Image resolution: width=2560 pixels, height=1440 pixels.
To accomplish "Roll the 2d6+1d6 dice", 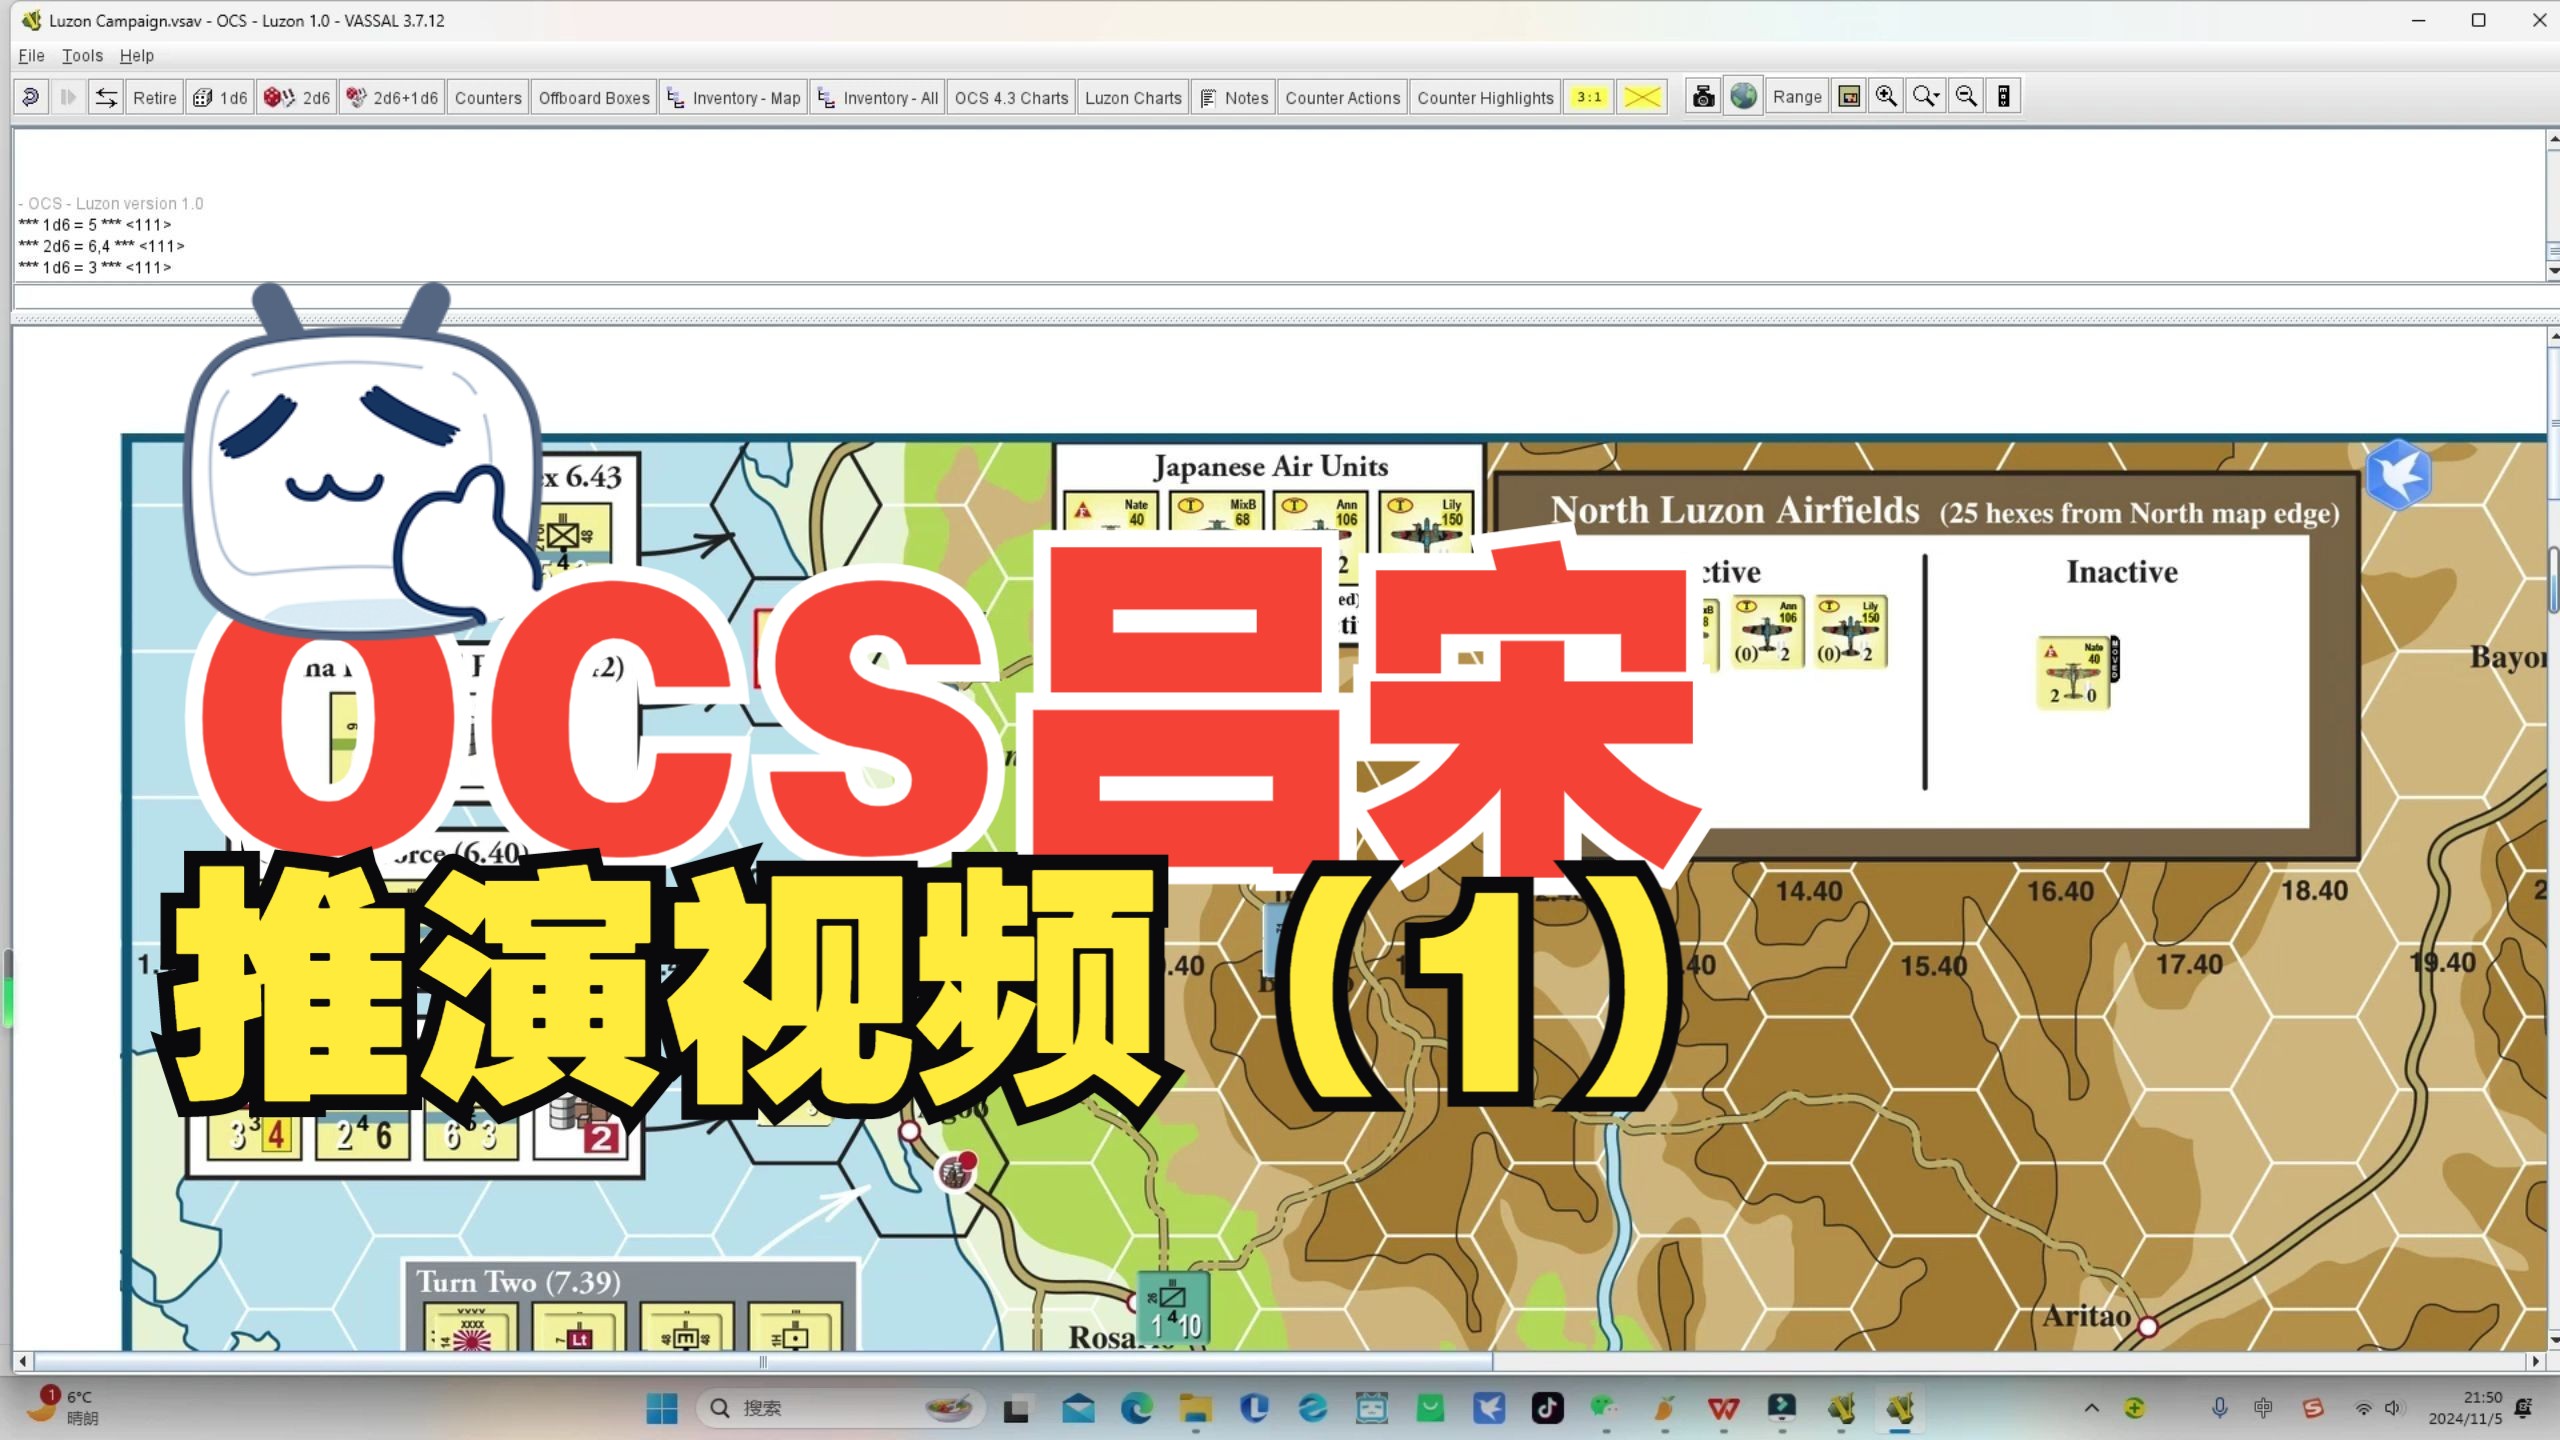I will click(x=392, y=97).
